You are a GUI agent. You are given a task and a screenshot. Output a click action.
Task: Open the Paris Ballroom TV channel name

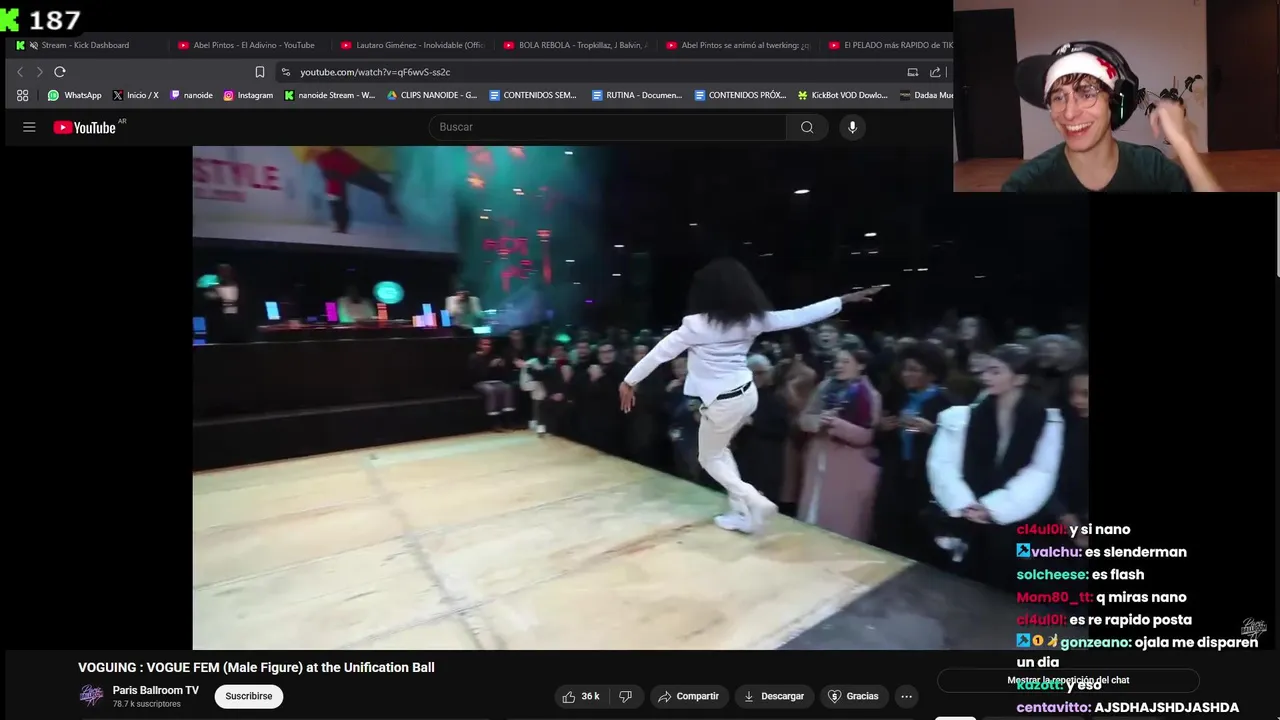pos(156,690)
